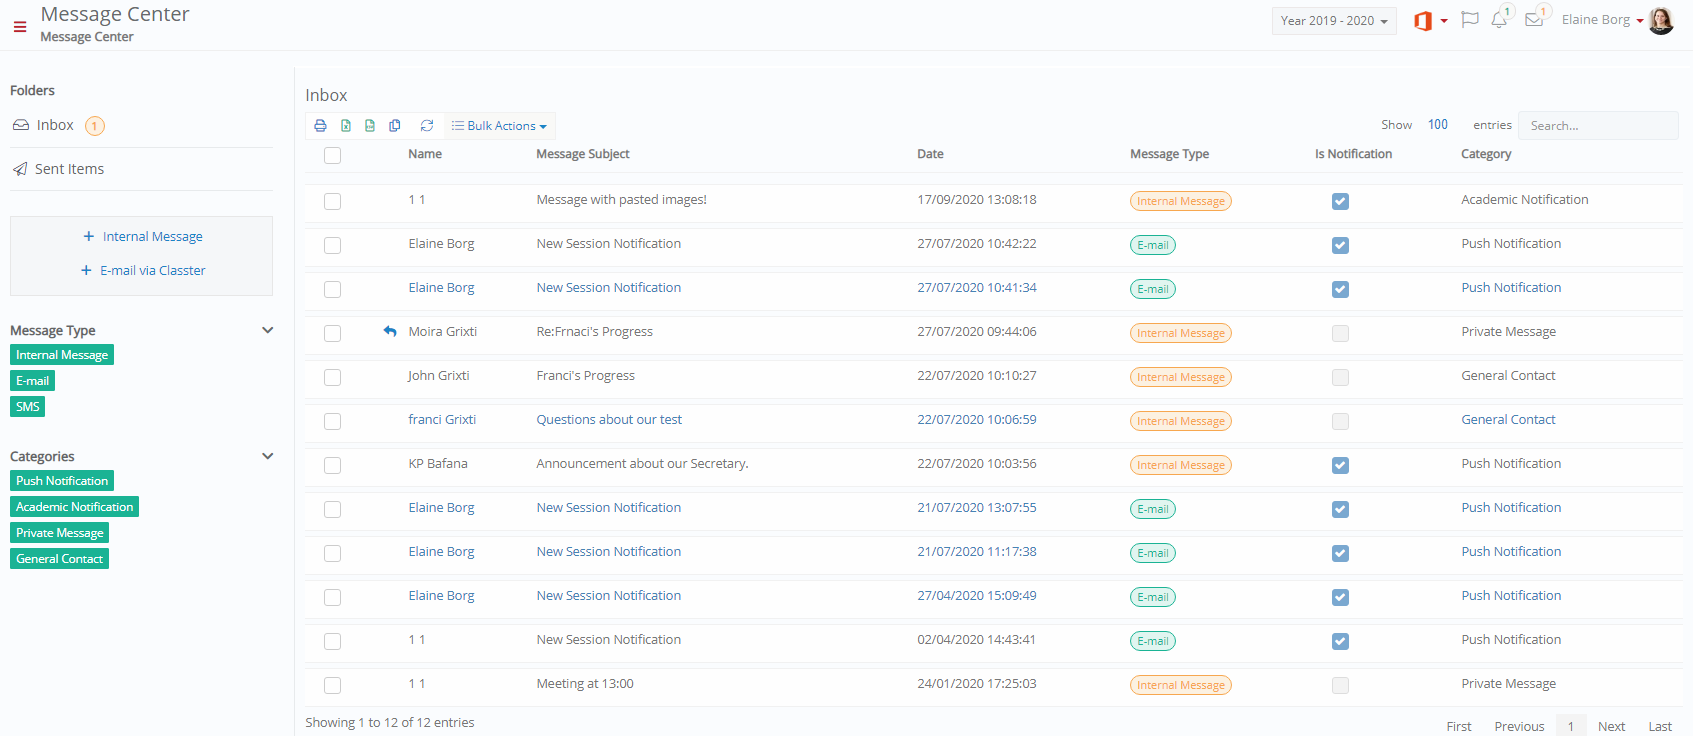Select checkbox for Meeting at 13:00 message
This screenshot has height=736, width=1693.
pyautogui.click(x=333, y=685)
